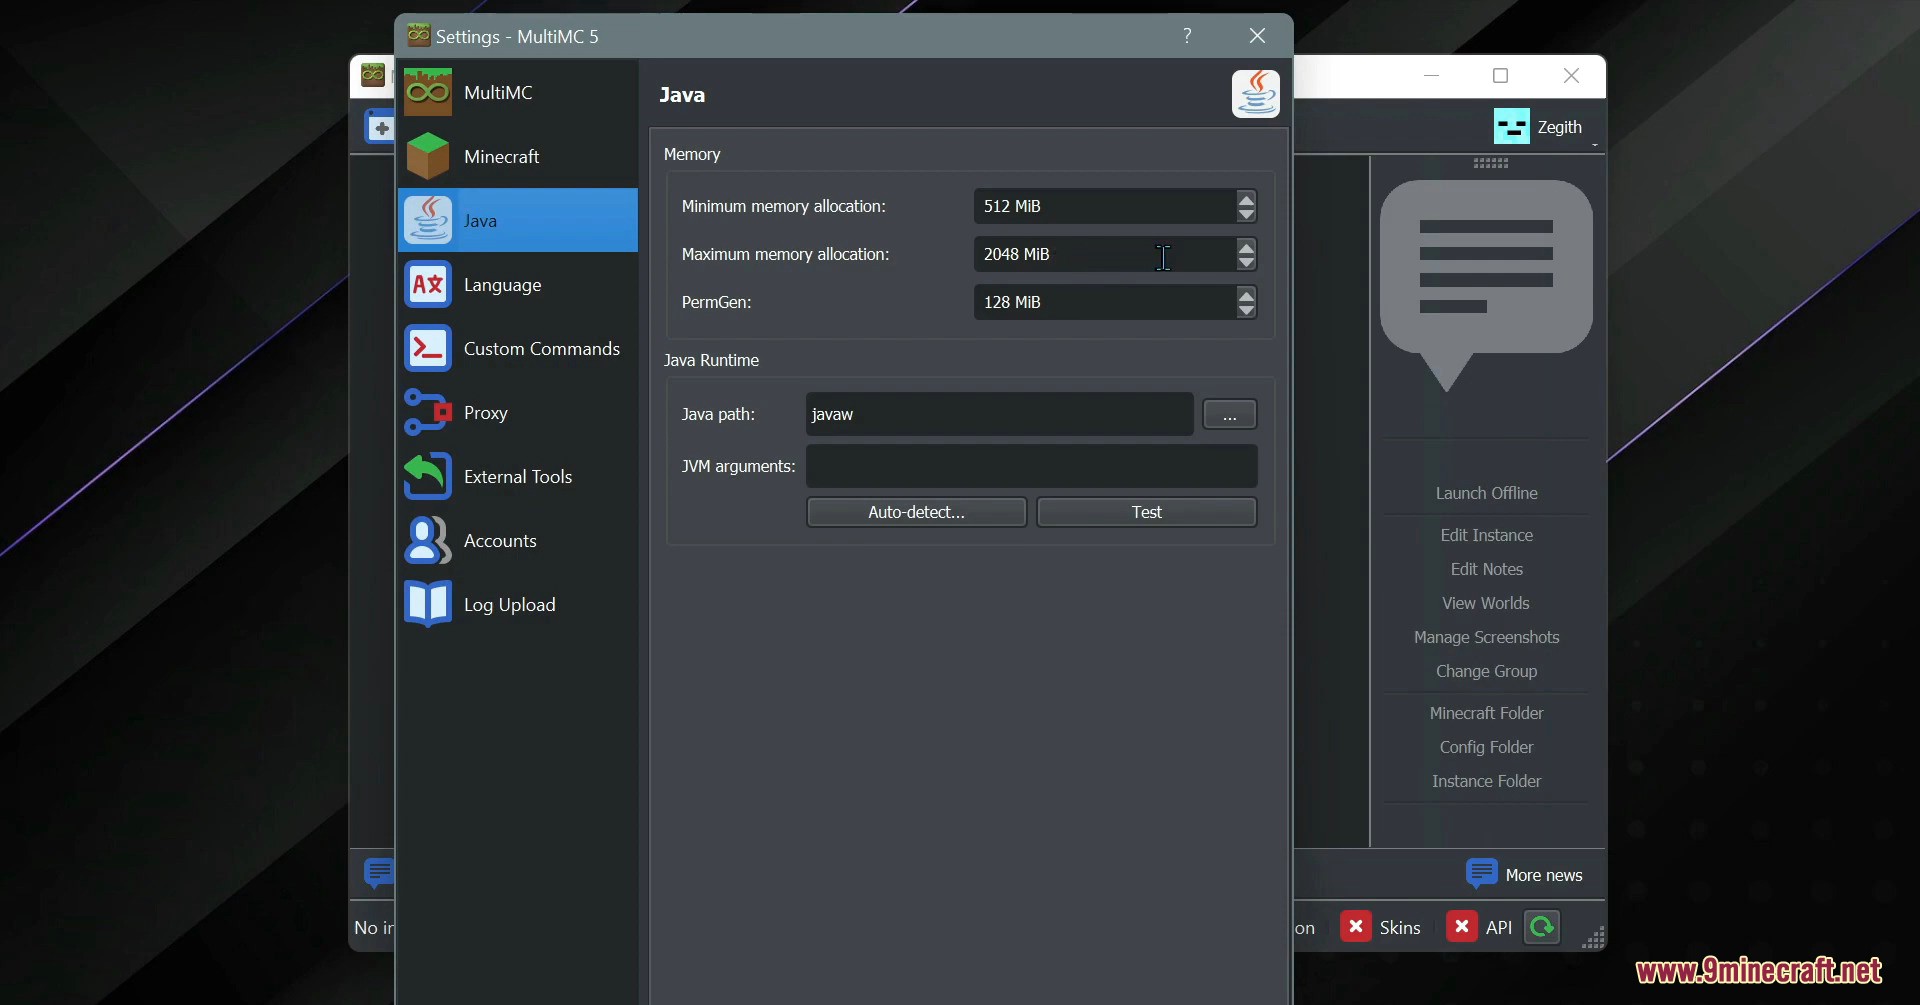Viewport: 1920px width, 1005px height.
Task: Click the Zegith account avatar icon
Action: coord(1511,127)
